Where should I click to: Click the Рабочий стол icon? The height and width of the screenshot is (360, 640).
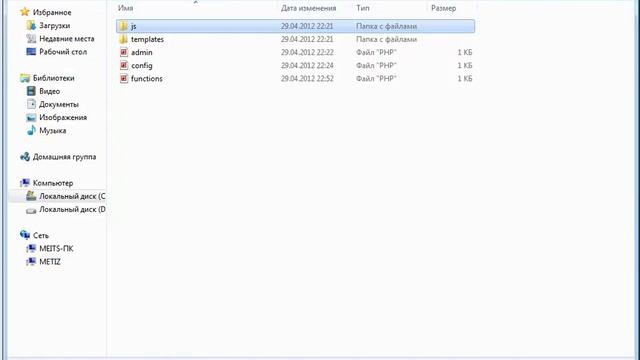coord(31,51)
